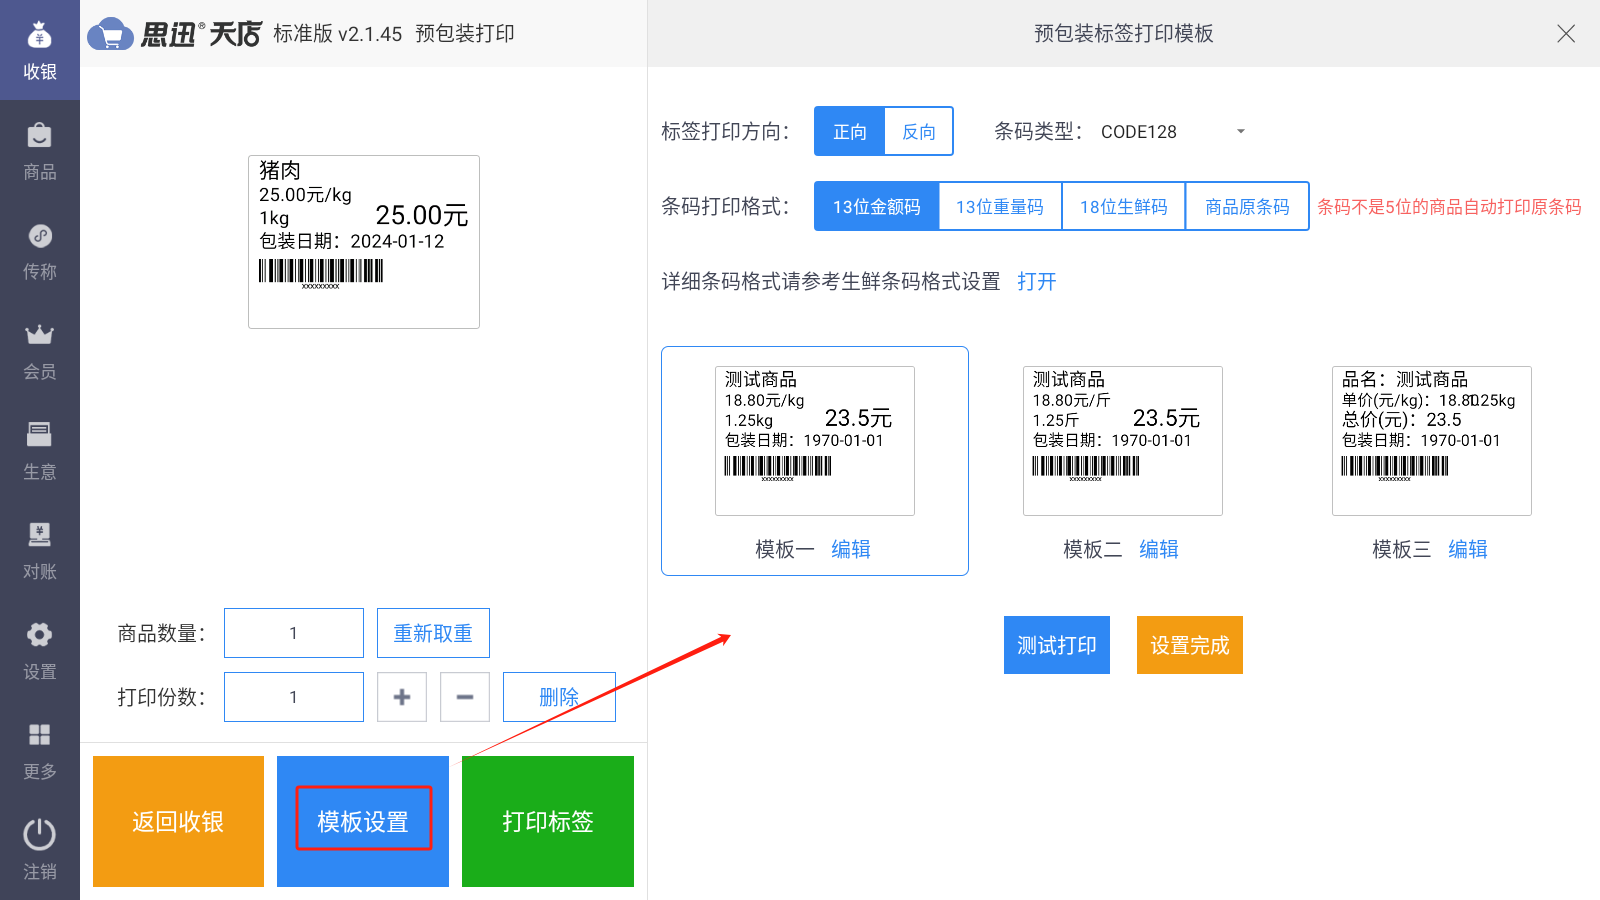The image size is (1600, 900).
Task: Click the 重新取重 button
Action: click(433, 633)
